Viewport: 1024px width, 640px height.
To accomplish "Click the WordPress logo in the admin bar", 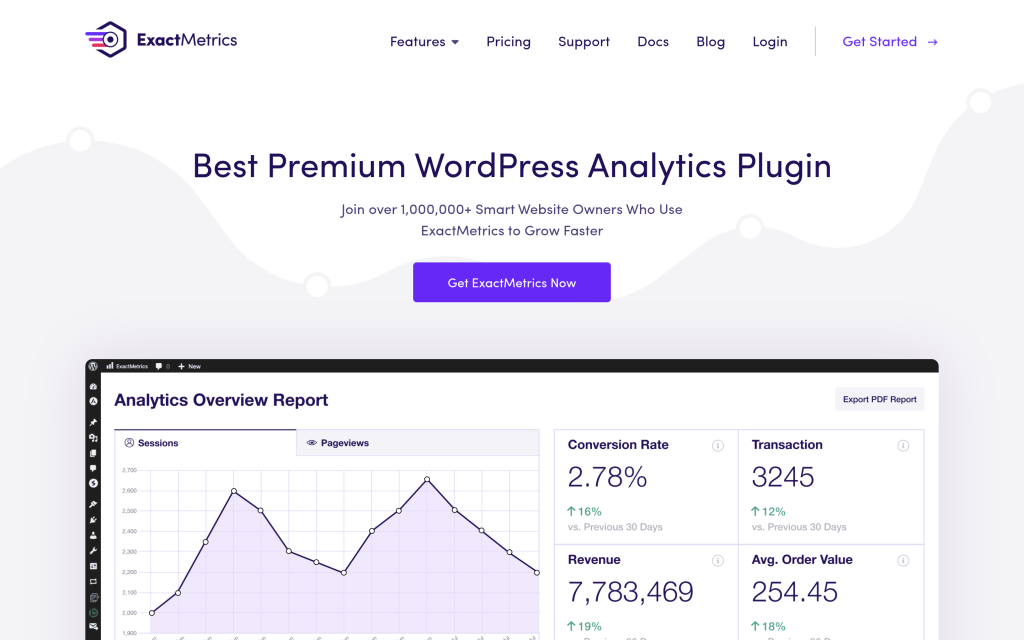I will (93, 366).
